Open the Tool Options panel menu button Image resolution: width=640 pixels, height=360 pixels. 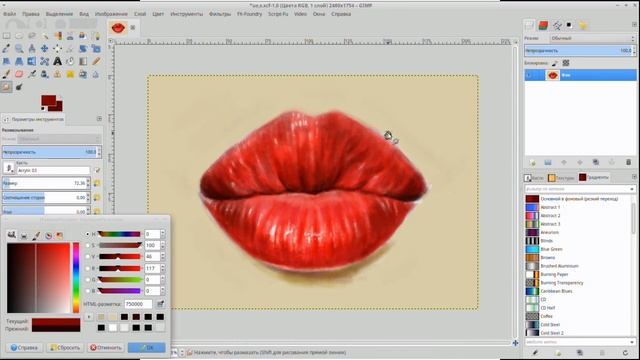(99, 119)
